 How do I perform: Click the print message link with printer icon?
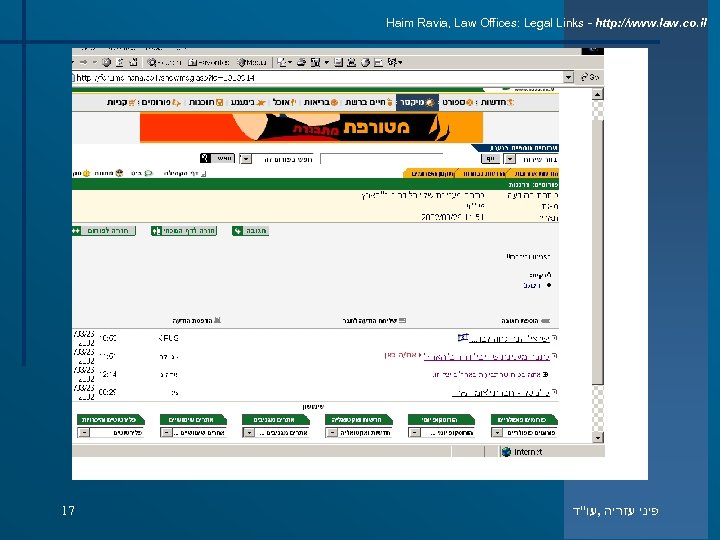pos(197,321)
